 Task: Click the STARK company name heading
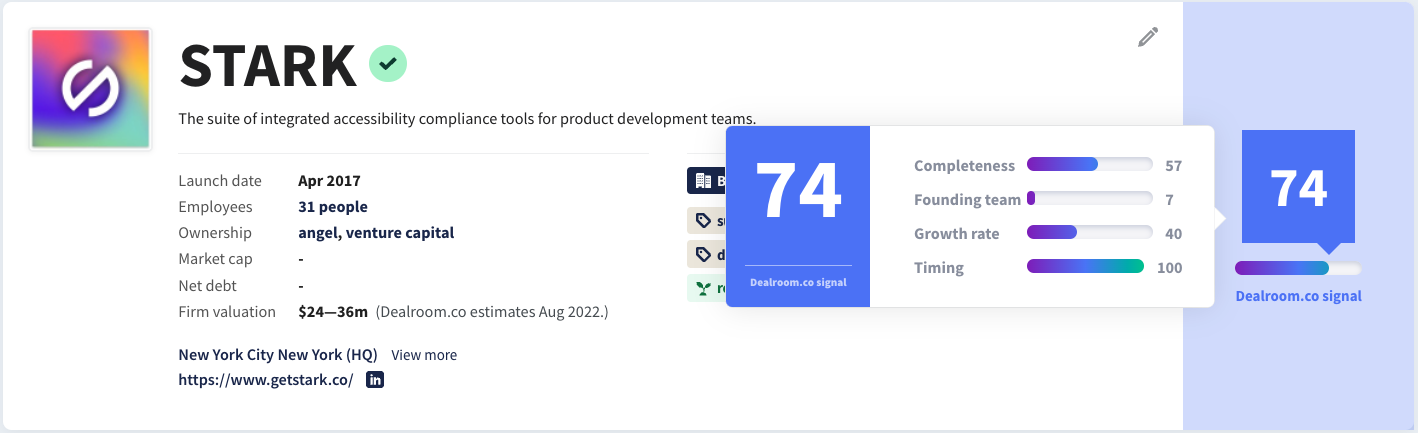[268, 66]
